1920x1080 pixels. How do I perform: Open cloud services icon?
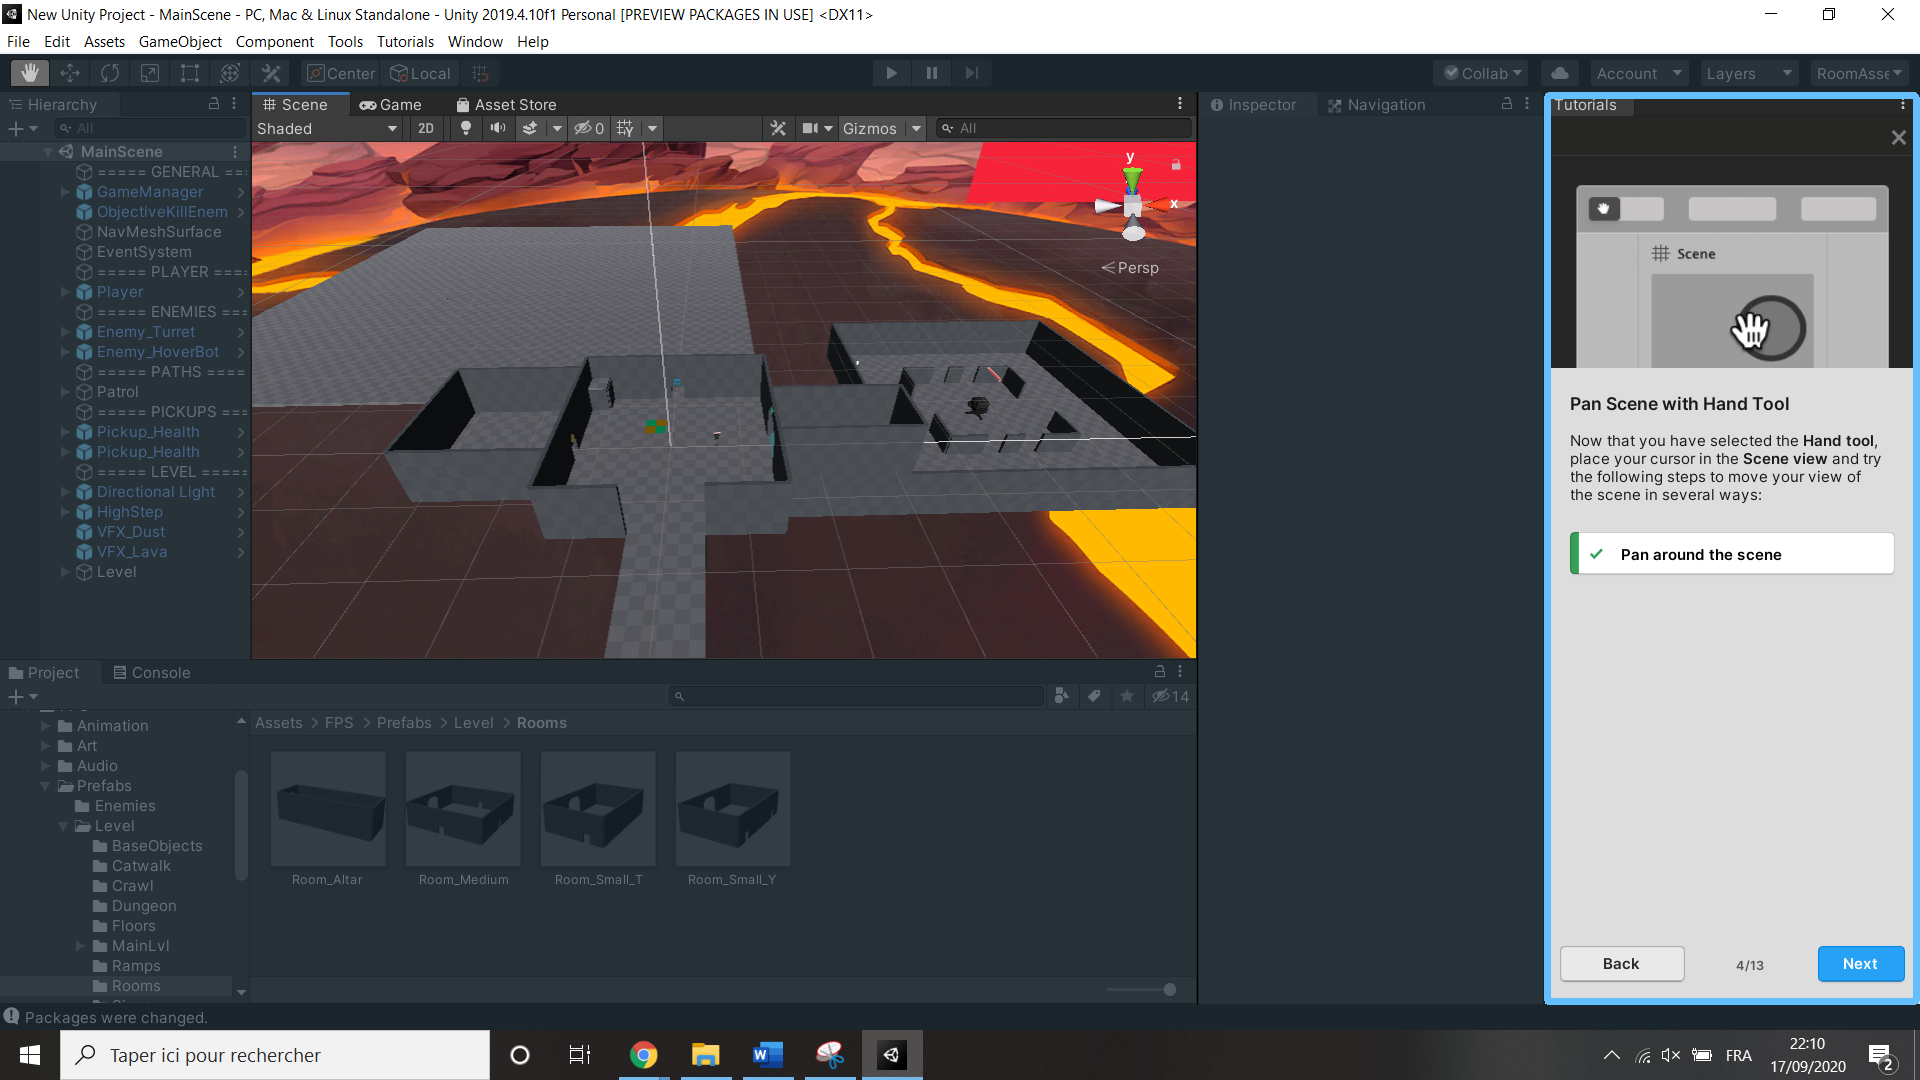[1560, 73]
